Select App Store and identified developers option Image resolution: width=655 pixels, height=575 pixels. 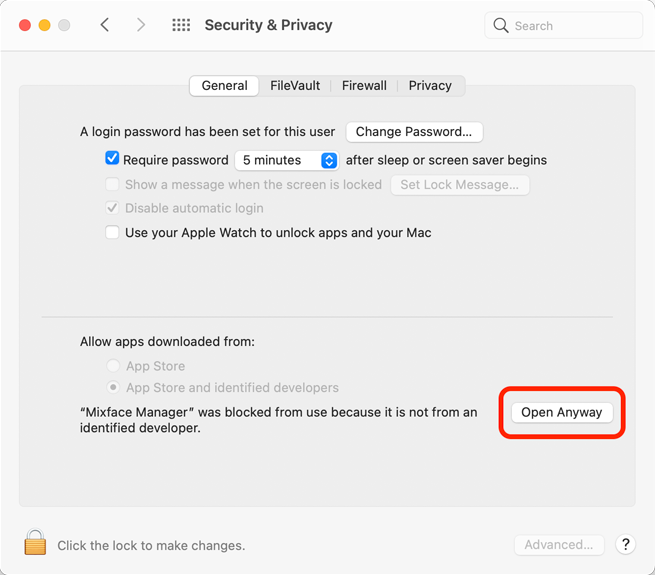click(x=114, y=387)
